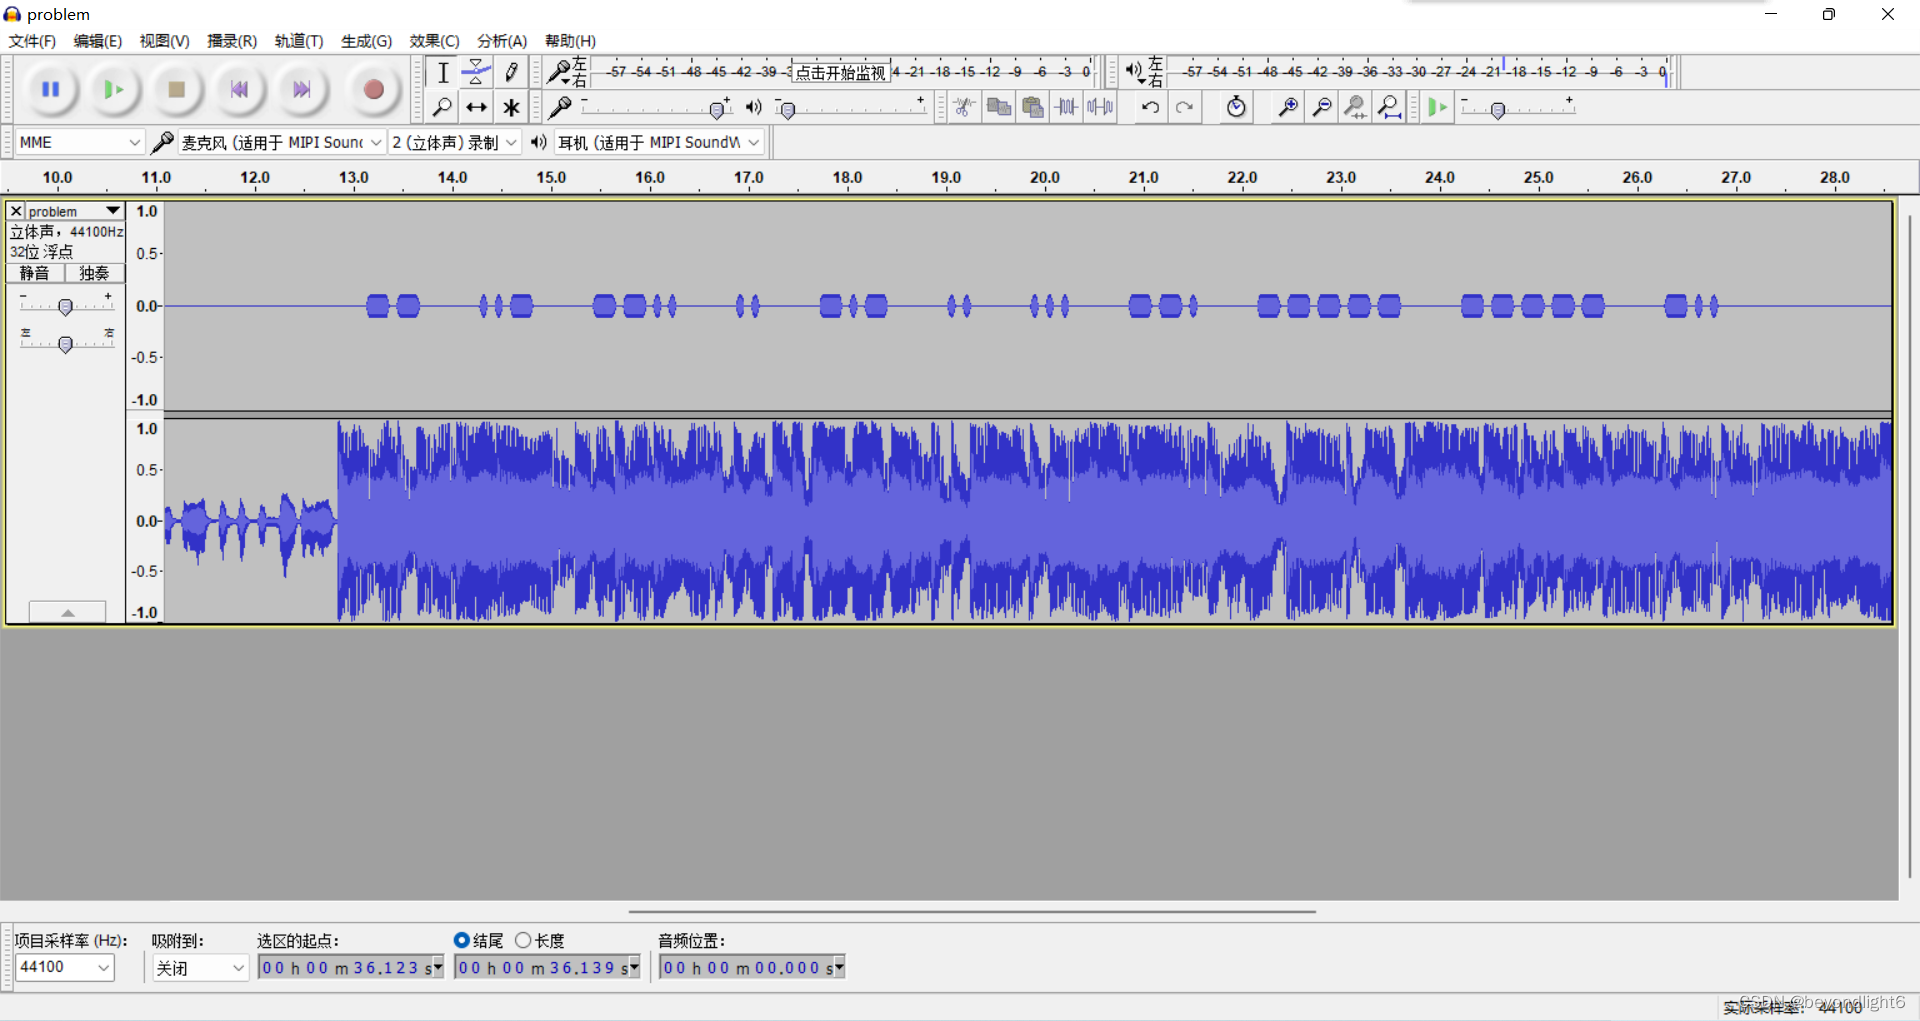Click the track gain slider knob

click(x=65, y=306)
